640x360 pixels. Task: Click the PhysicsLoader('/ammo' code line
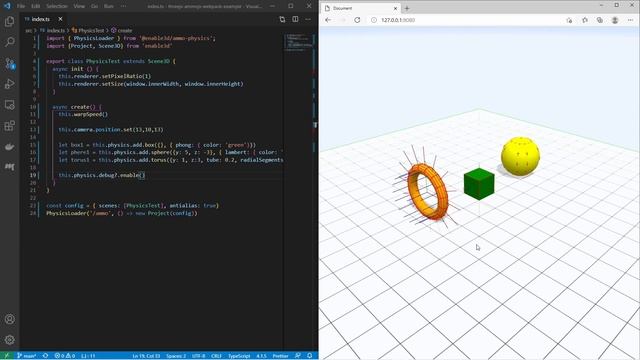point(122,213)
